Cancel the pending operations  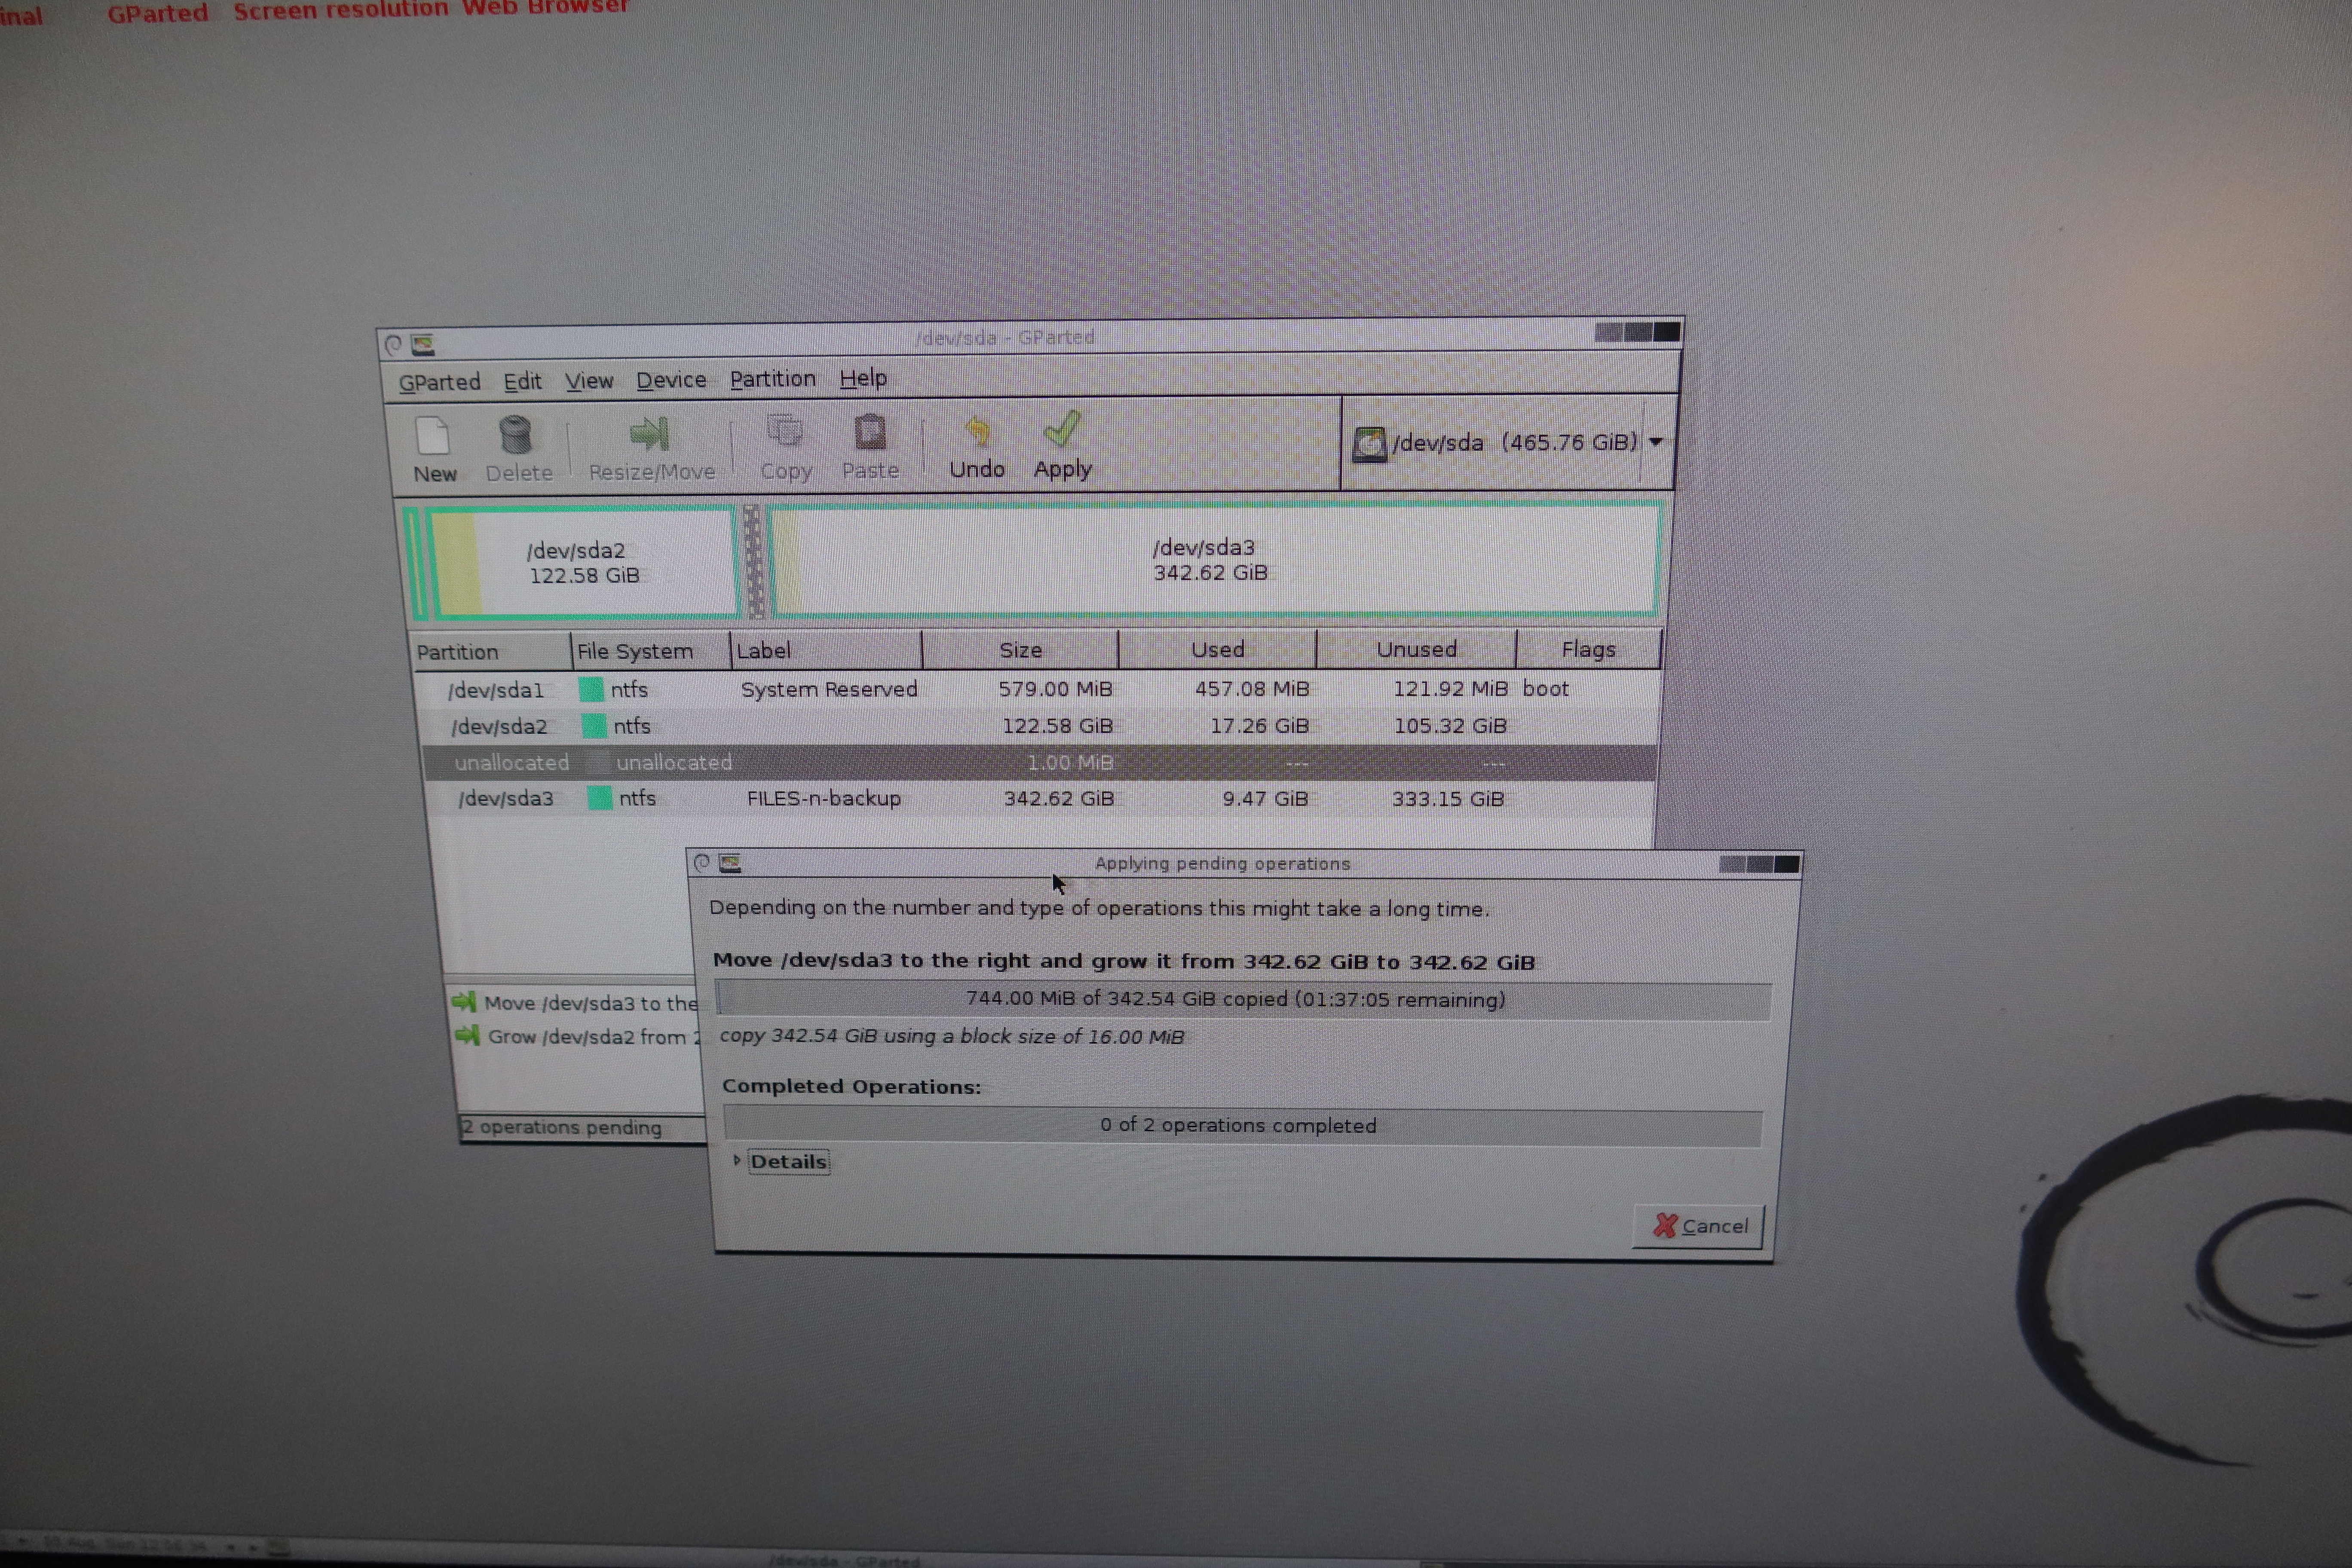[1699, 1226]
